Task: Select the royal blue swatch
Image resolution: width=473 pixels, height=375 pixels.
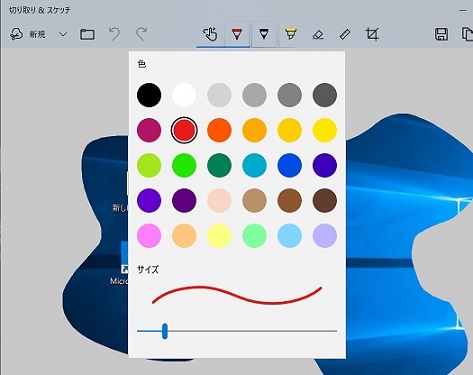Action: pyautogui.click(x=290, y=165)
